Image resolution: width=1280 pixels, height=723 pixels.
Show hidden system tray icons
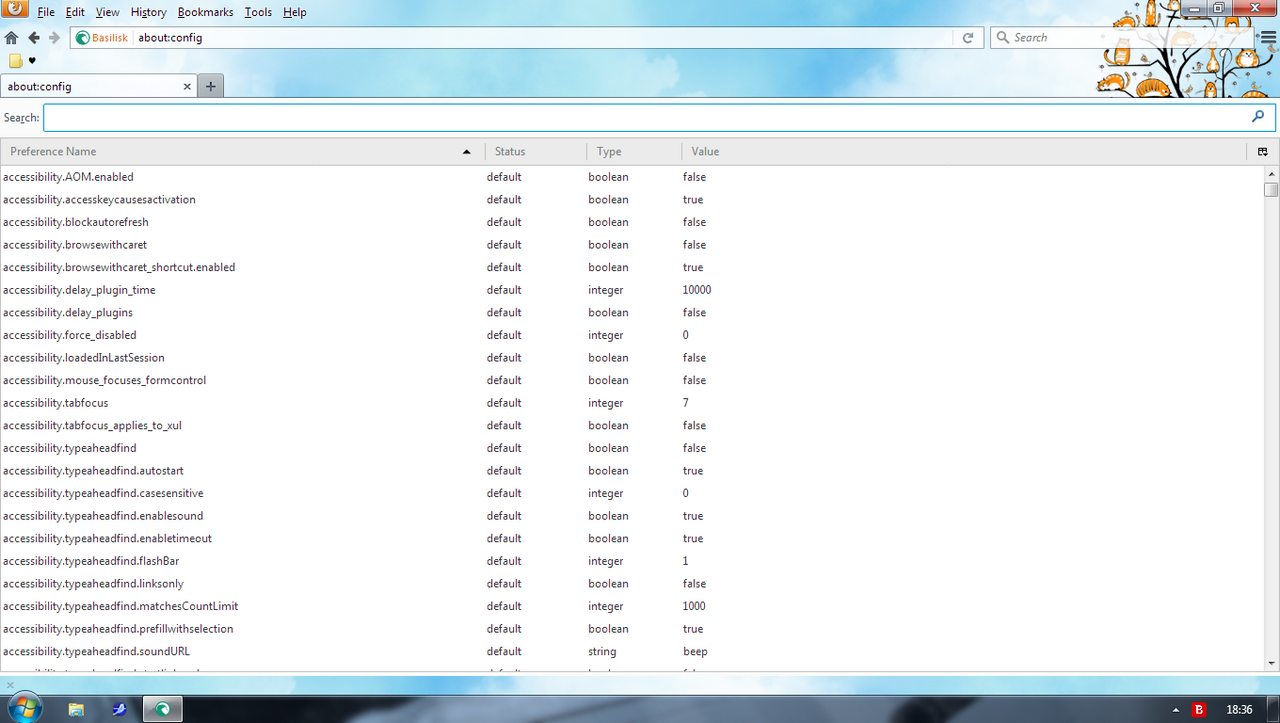pyautogui.click(x=1176, y=709)
